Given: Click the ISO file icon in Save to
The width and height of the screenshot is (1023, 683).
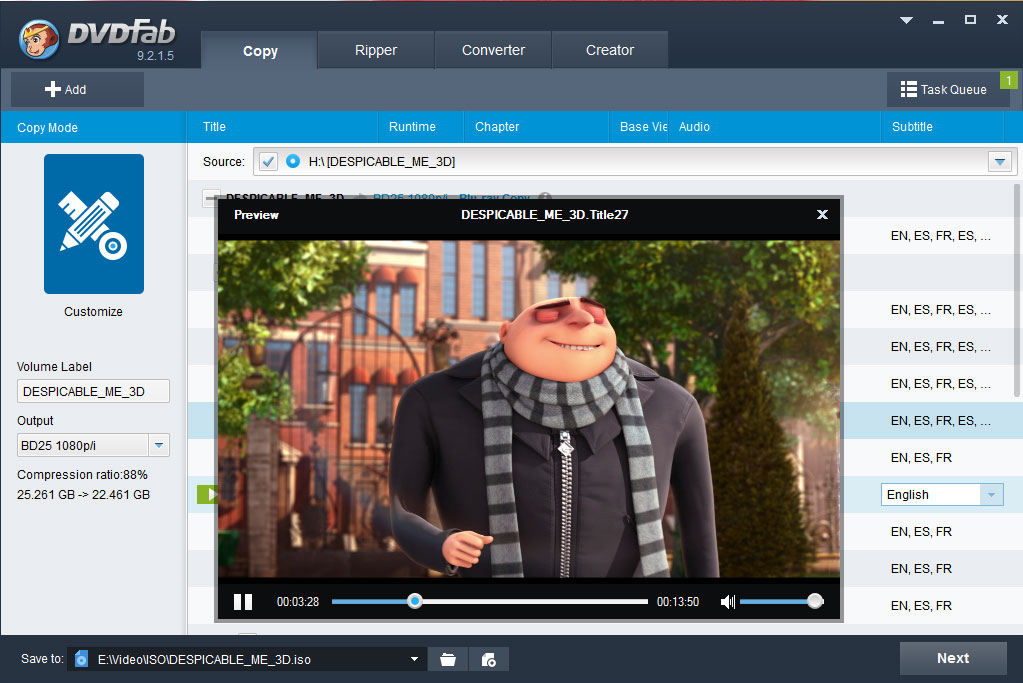Looking at the screenshot, I should click(81, 659).
